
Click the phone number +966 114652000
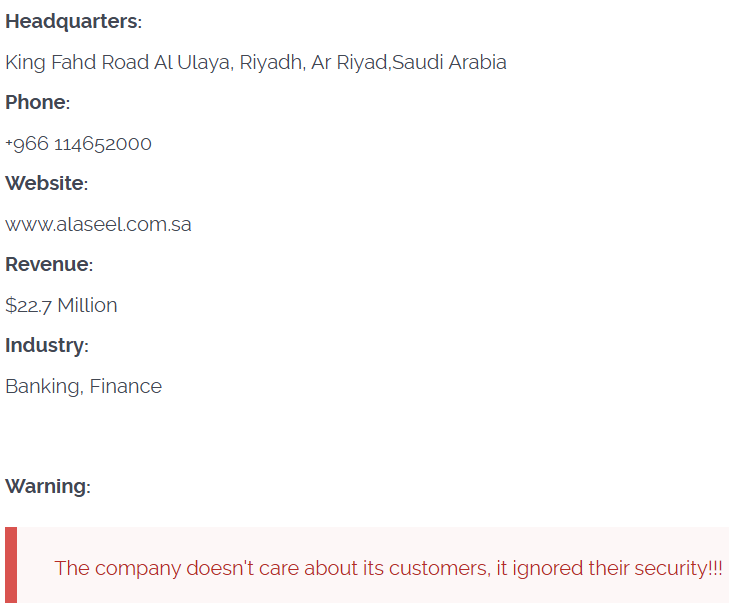coord(78,144)
